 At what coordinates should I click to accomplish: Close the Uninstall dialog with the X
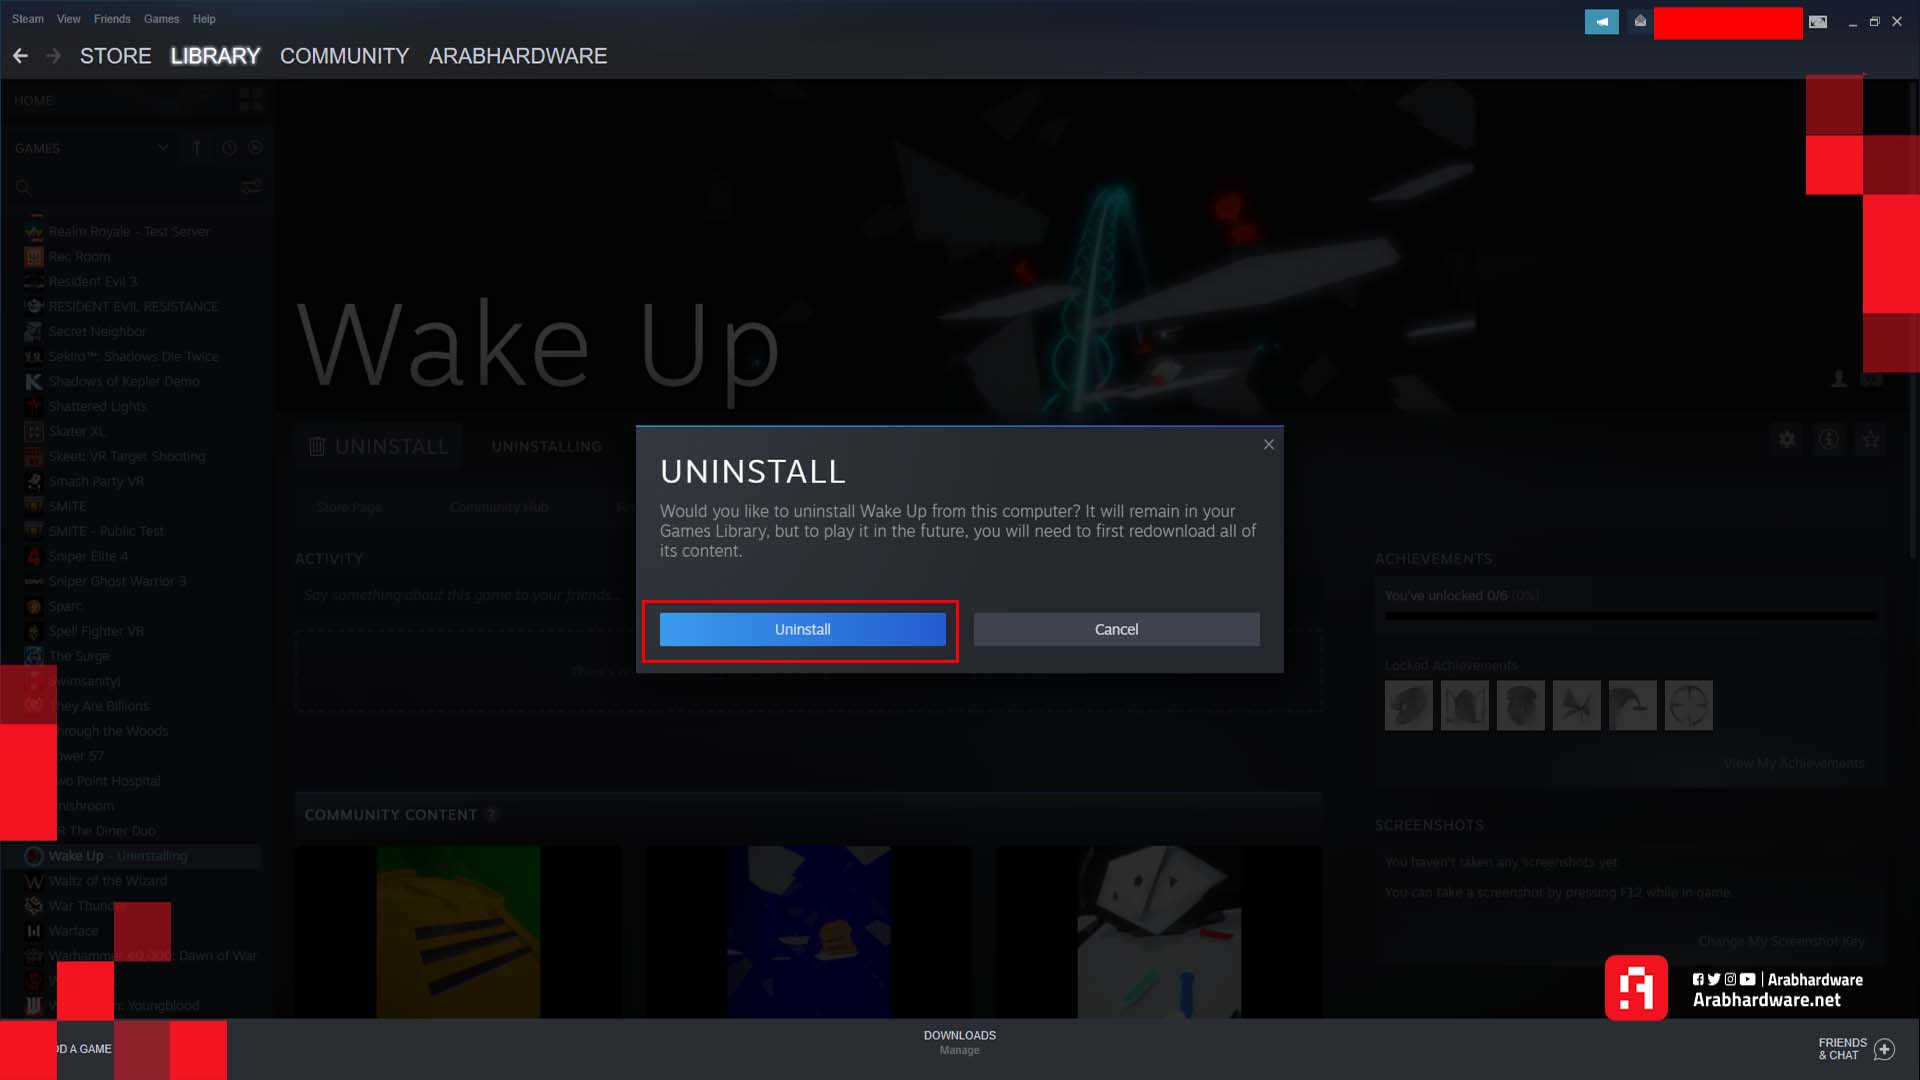tap(1268, 444)
